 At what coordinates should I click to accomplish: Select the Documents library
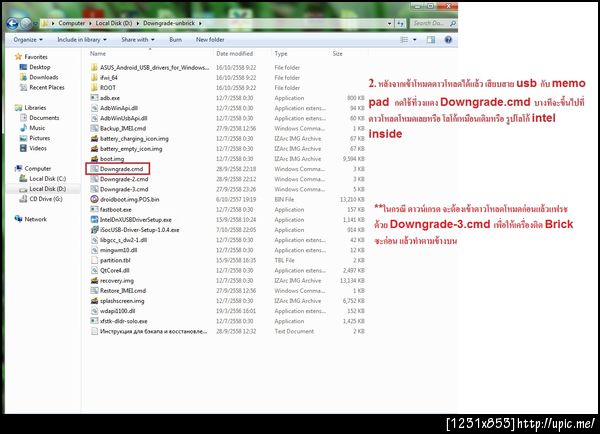(44, 117)
